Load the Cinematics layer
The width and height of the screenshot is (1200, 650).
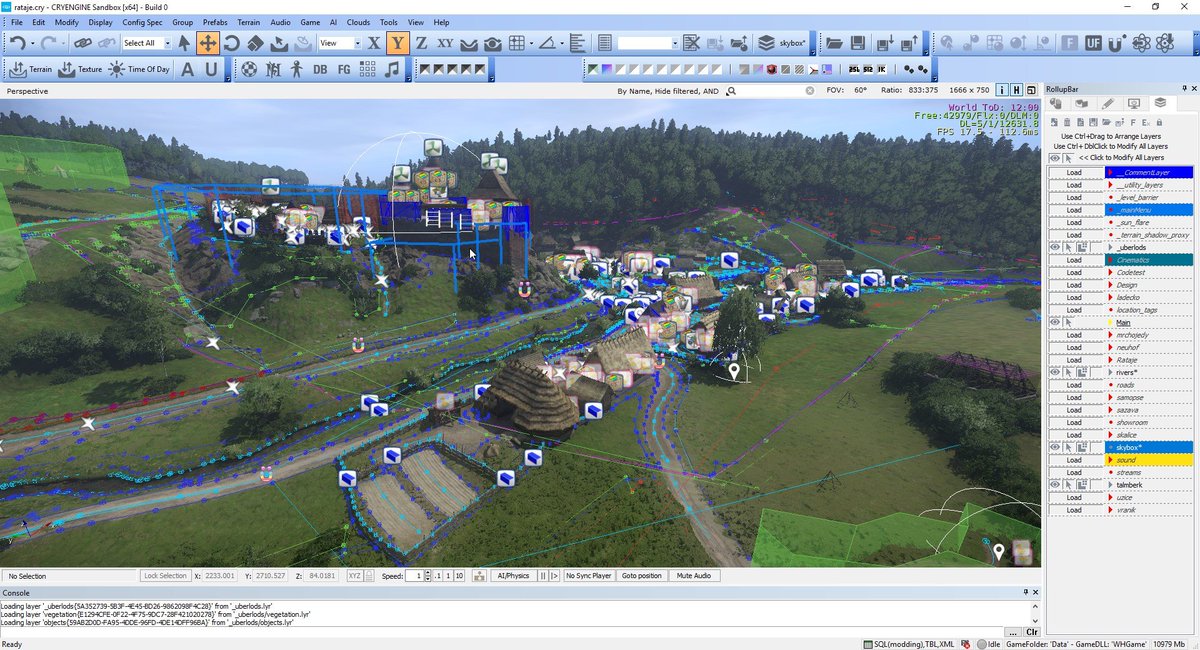(1074, 260)
